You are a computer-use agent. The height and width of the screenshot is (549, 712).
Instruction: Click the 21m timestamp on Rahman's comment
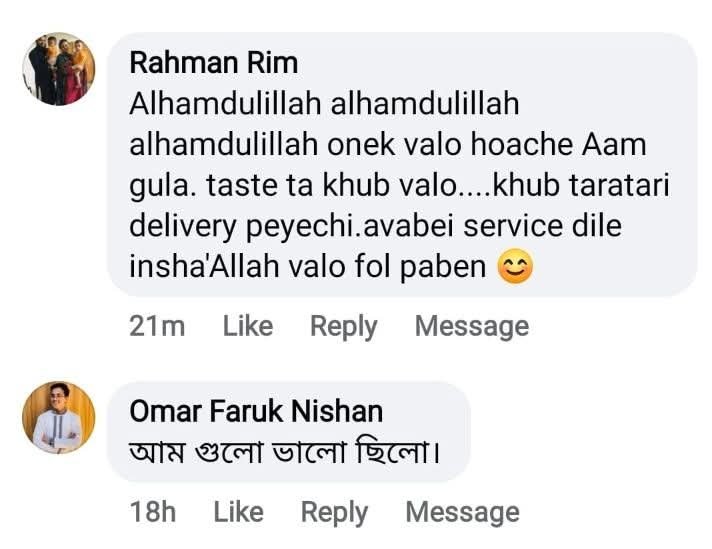157,326
